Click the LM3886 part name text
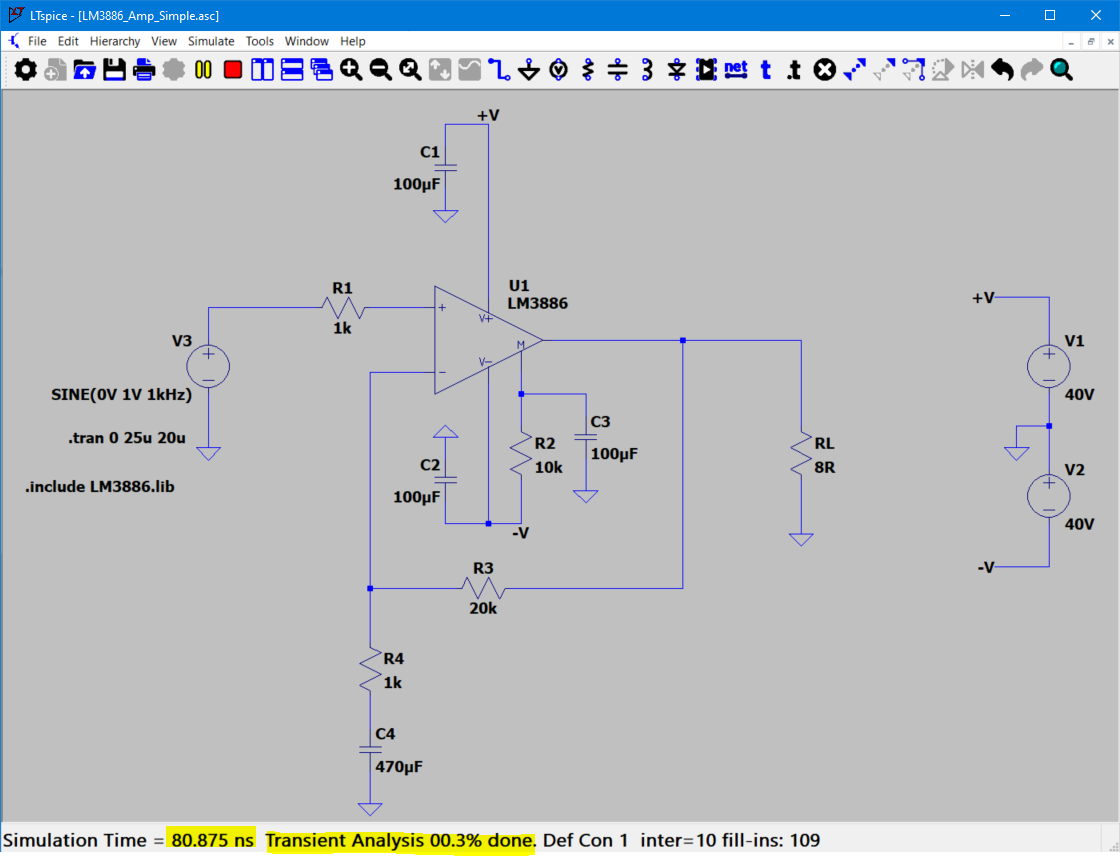This screenshot has height=856, width=1120. click(538, 303)
